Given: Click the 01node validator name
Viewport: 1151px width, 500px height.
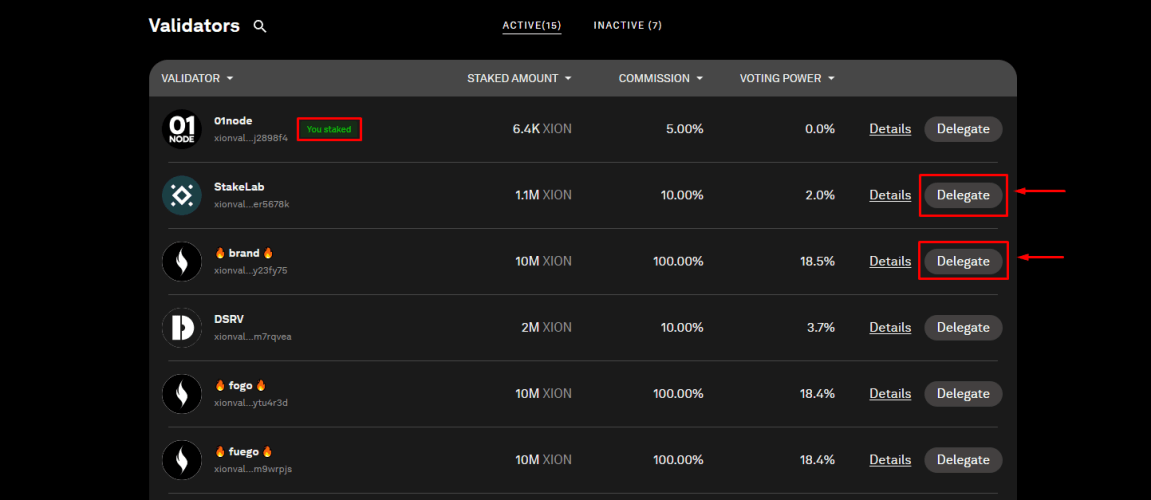Looking at the screenshot, I should [233, 120].
